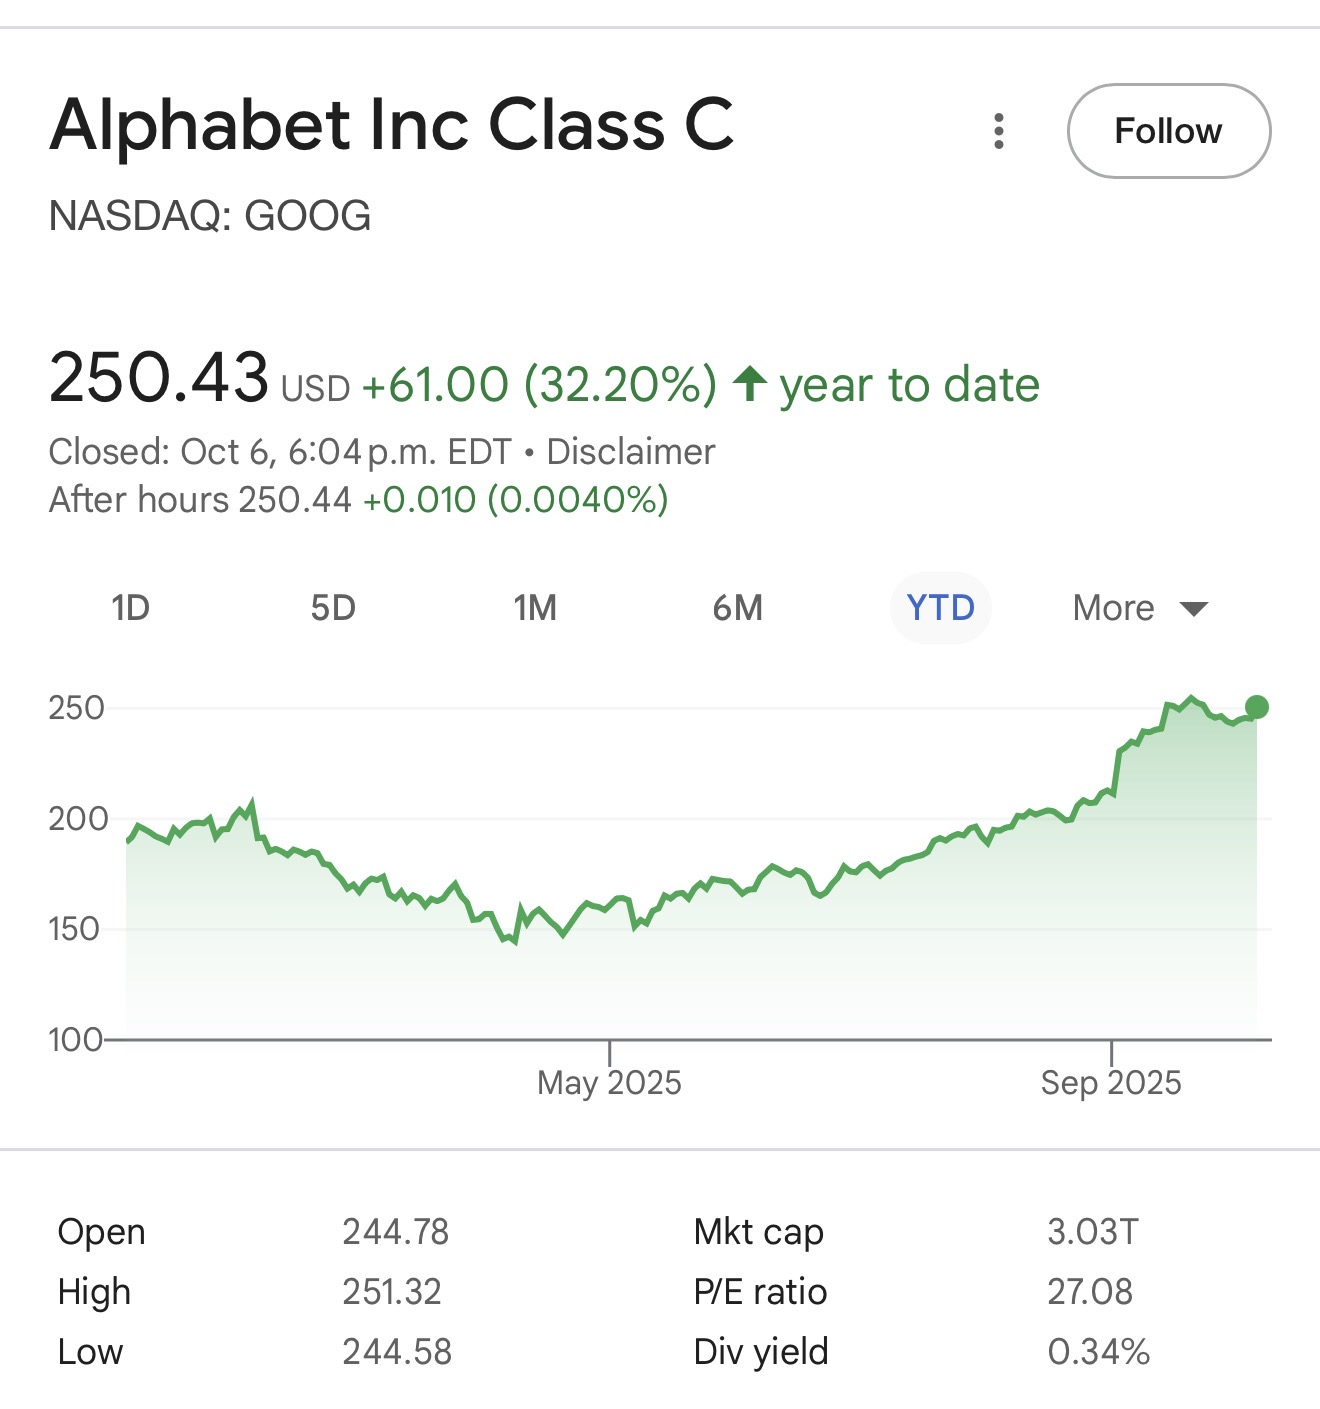Click the Alphabet Inc Class C title
The height and width of the screenshot is (1409, 1320).
[x=392, y=126]
